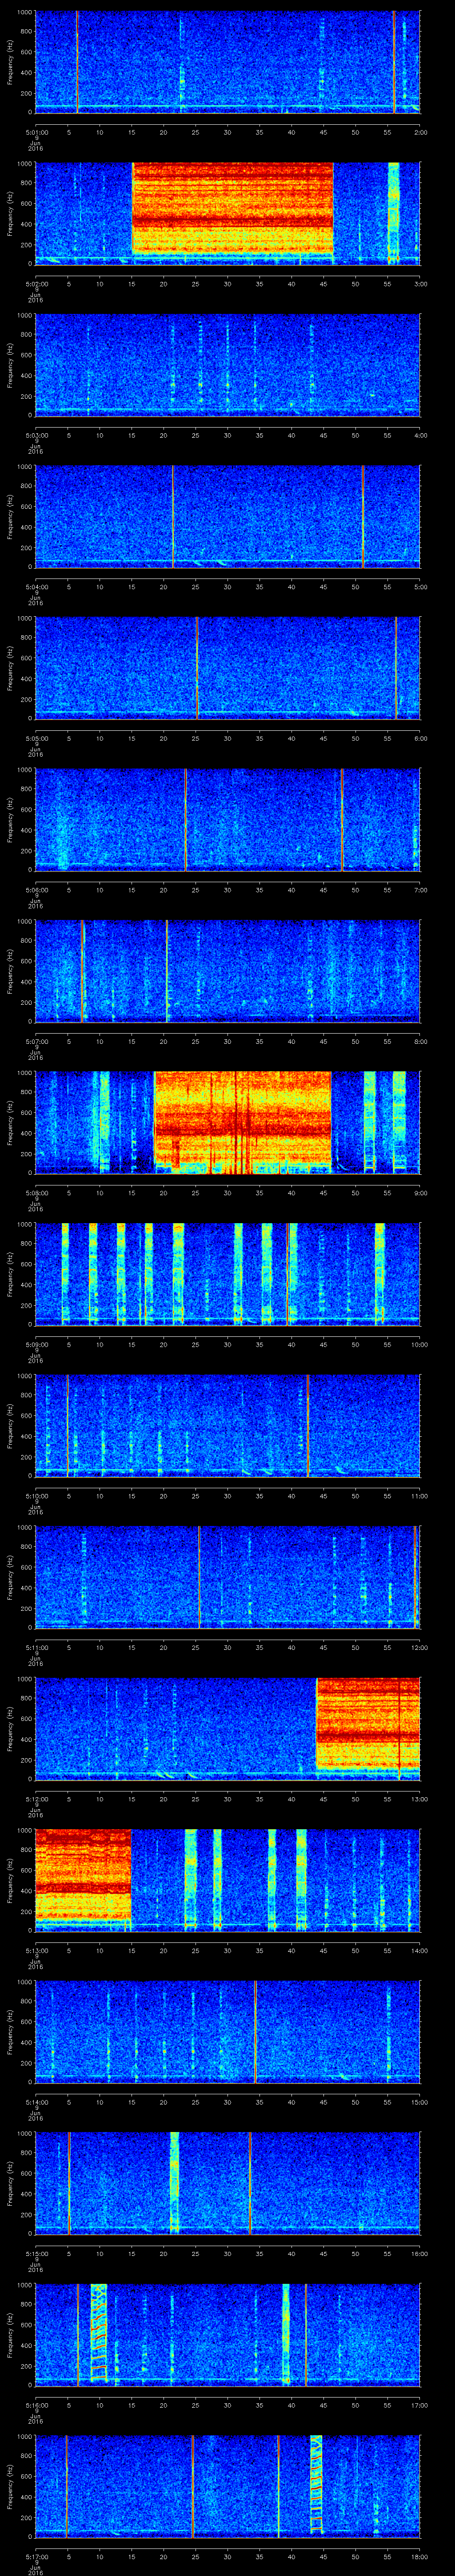Click the spectrogram panel starting at 5:10:00
Image resolution: width=455 pixels, height=2576 pixels.
(x=227, y=1425)
